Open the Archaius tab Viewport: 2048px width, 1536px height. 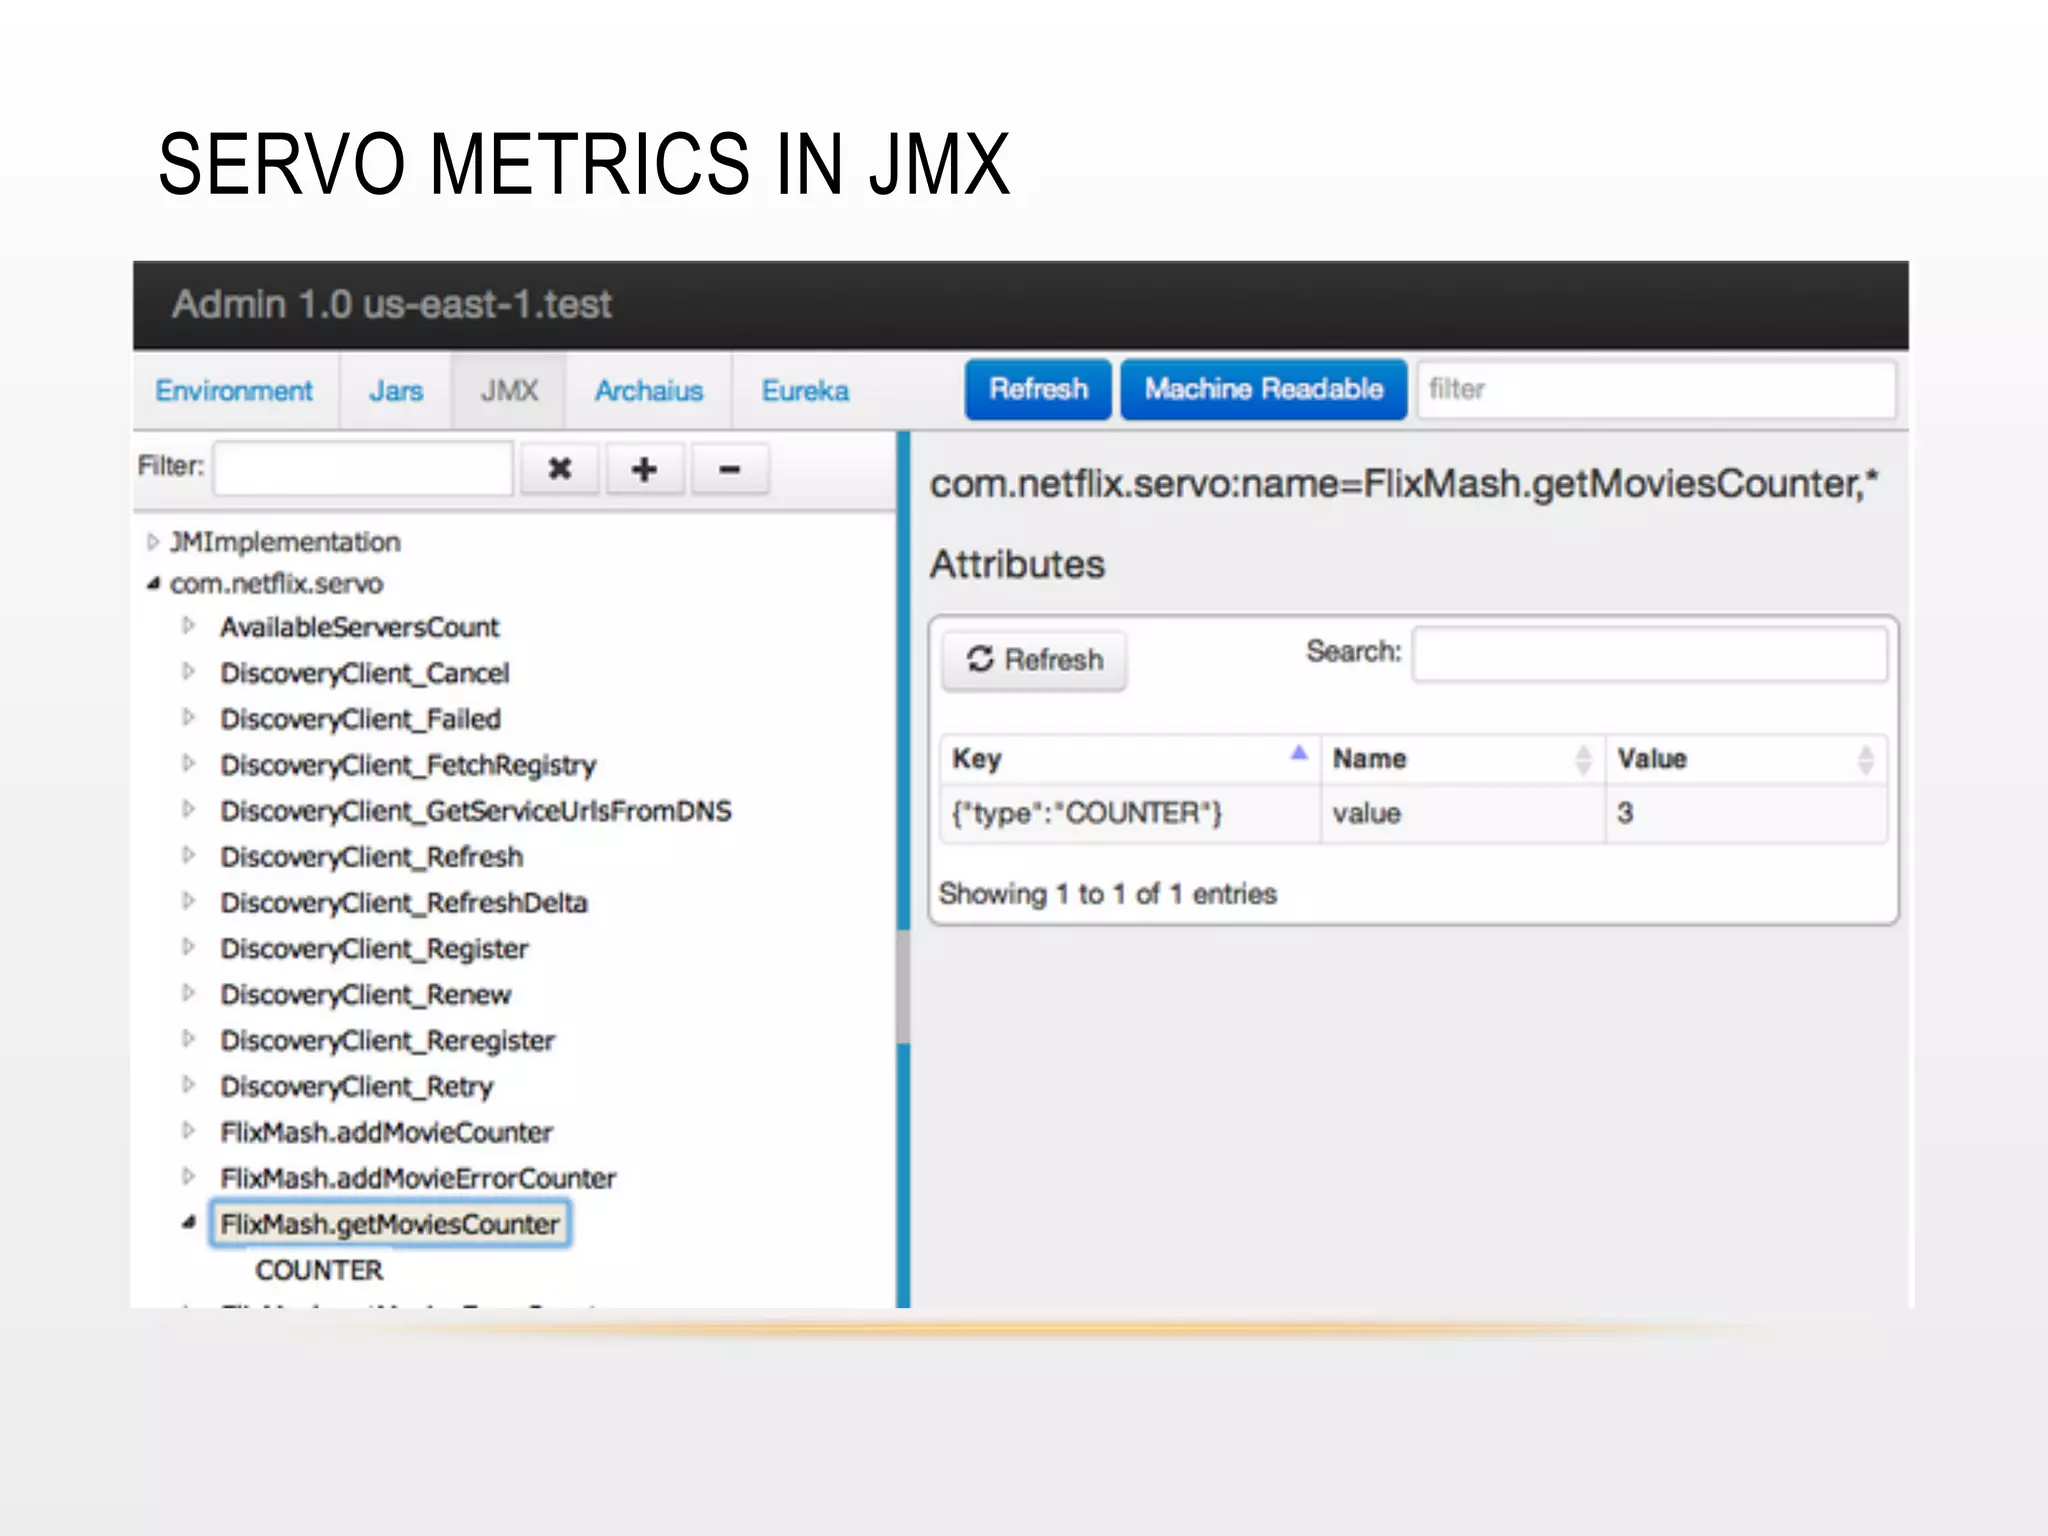pyautogui.click(x=649, y=391)
